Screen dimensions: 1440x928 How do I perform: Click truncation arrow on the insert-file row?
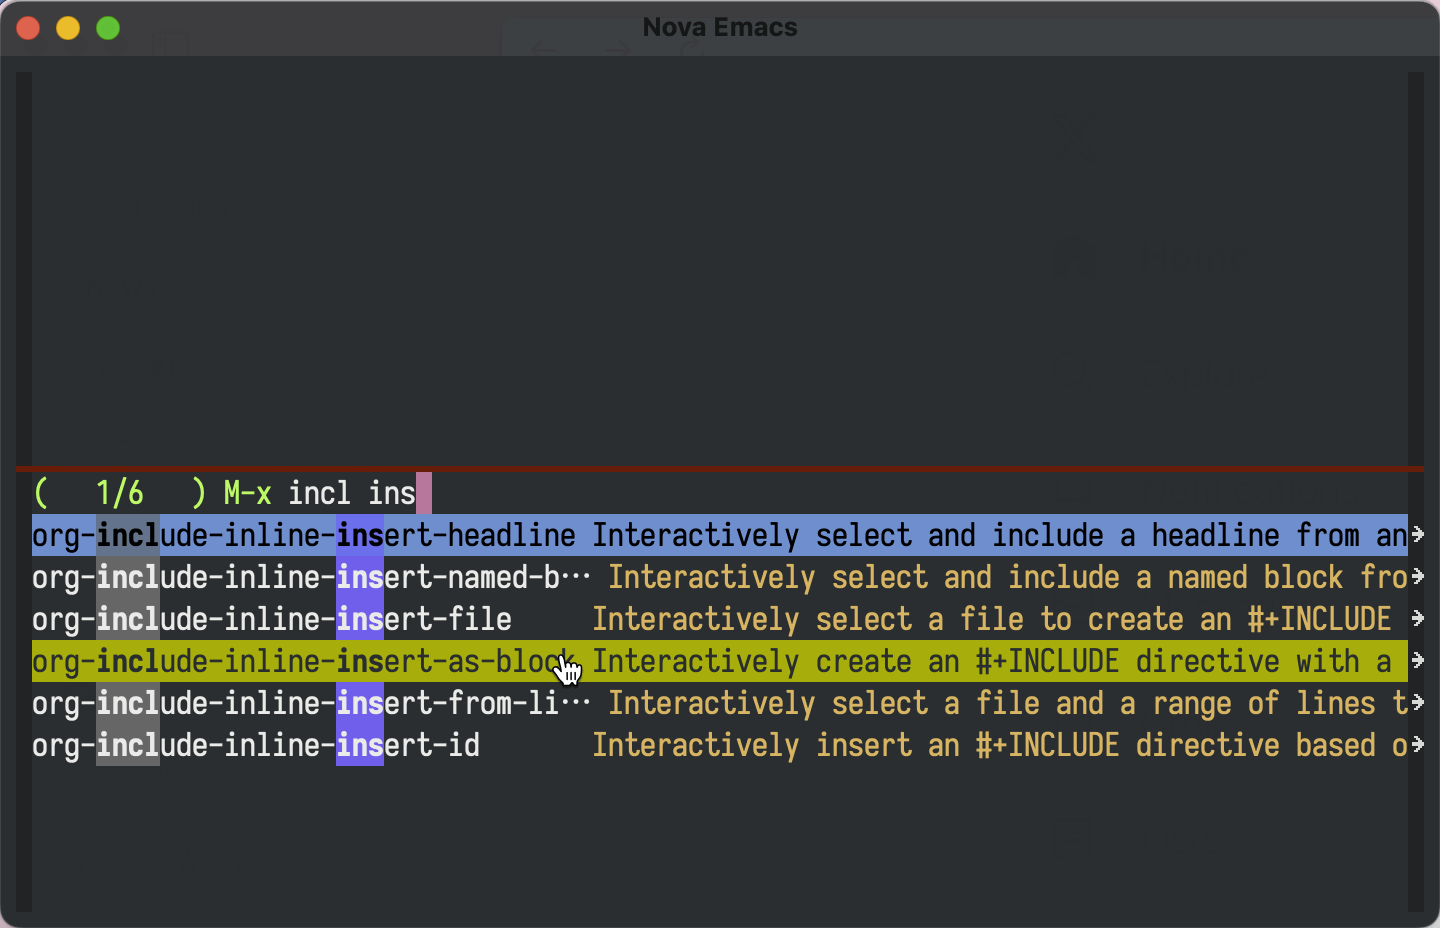point(1417,619)
